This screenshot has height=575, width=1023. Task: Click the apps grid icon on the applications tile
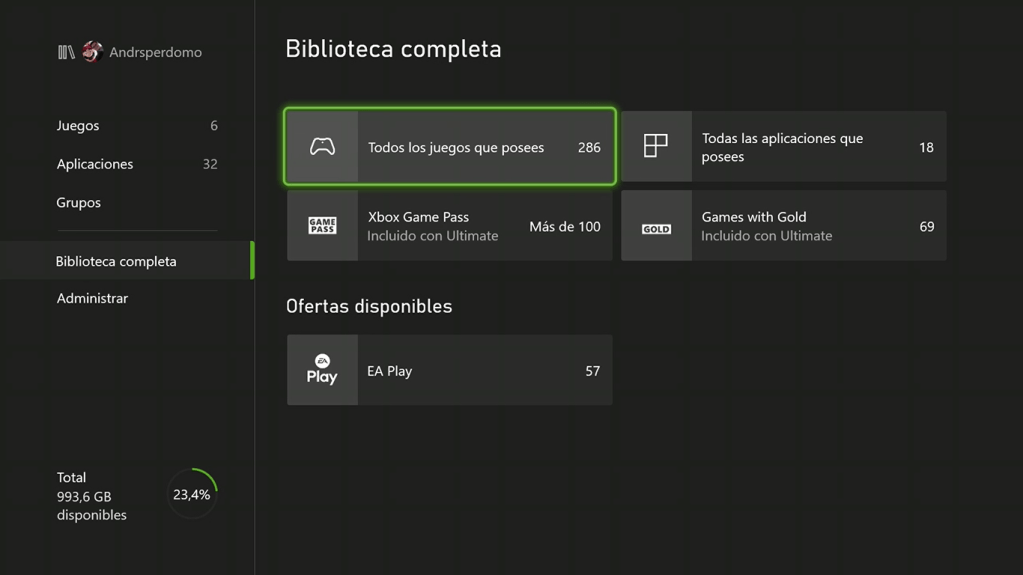pyautogui.click(x=656, y=146)
